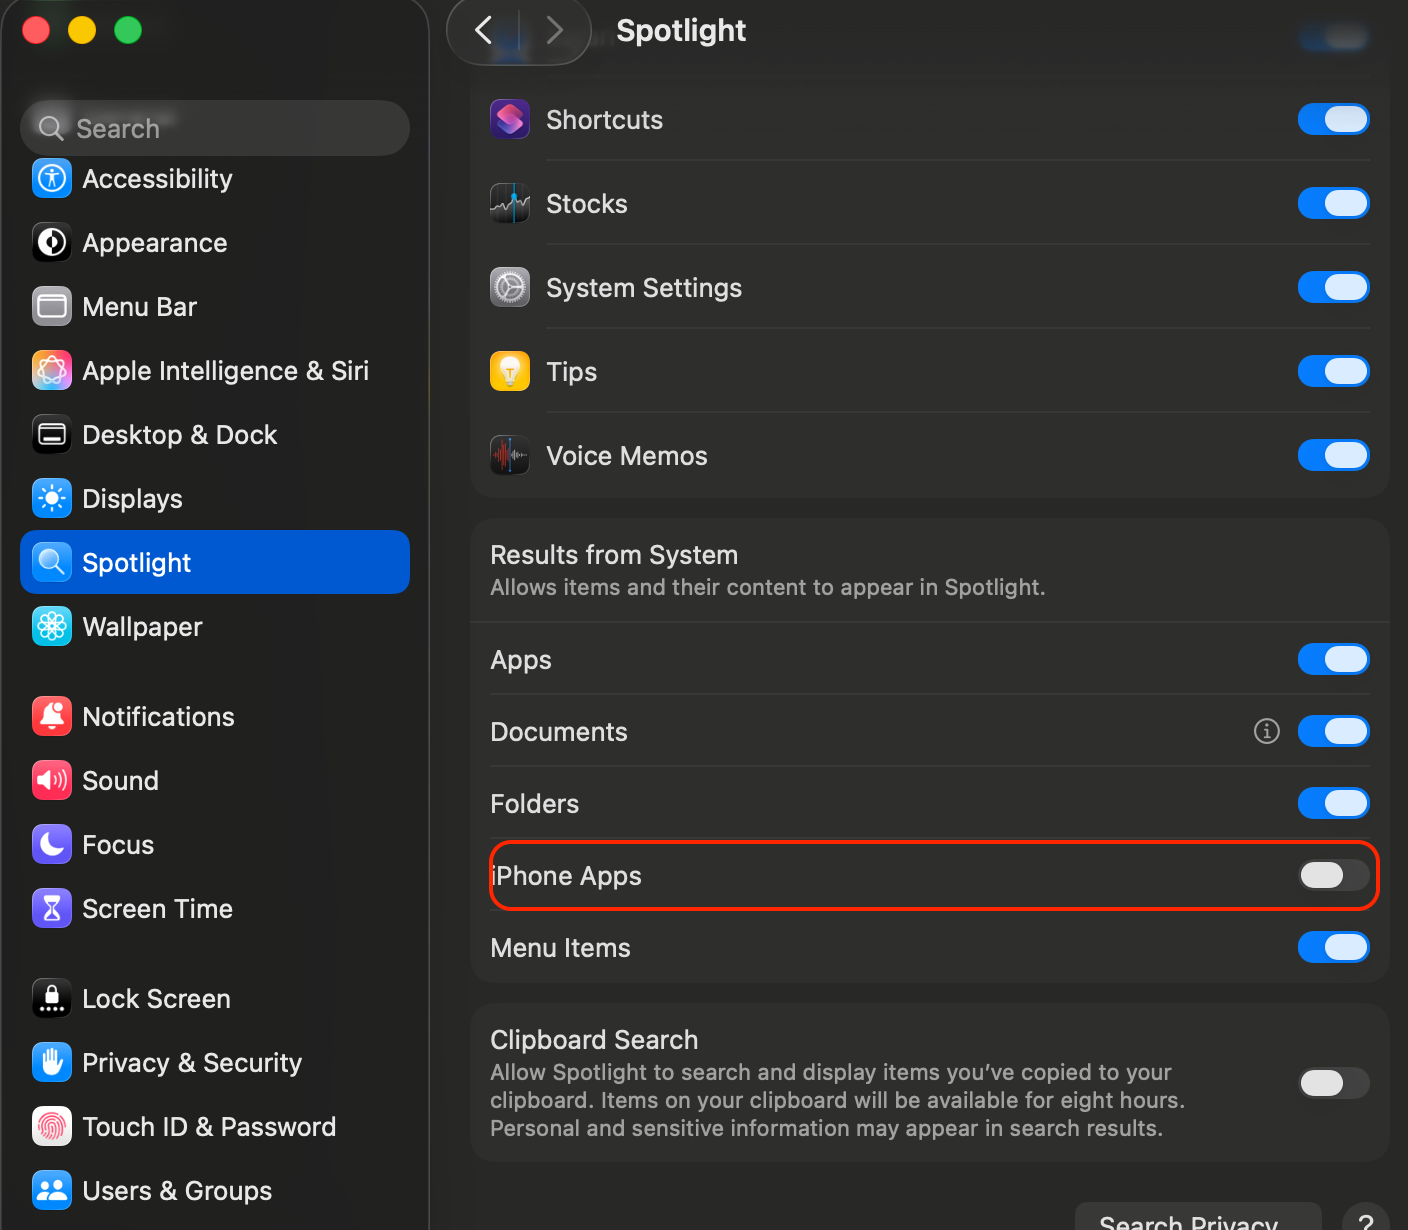Turn off Menu Items toggle
Image resolution: width=1408 pixels, height=1230 pixels.
click(1333, 948)
